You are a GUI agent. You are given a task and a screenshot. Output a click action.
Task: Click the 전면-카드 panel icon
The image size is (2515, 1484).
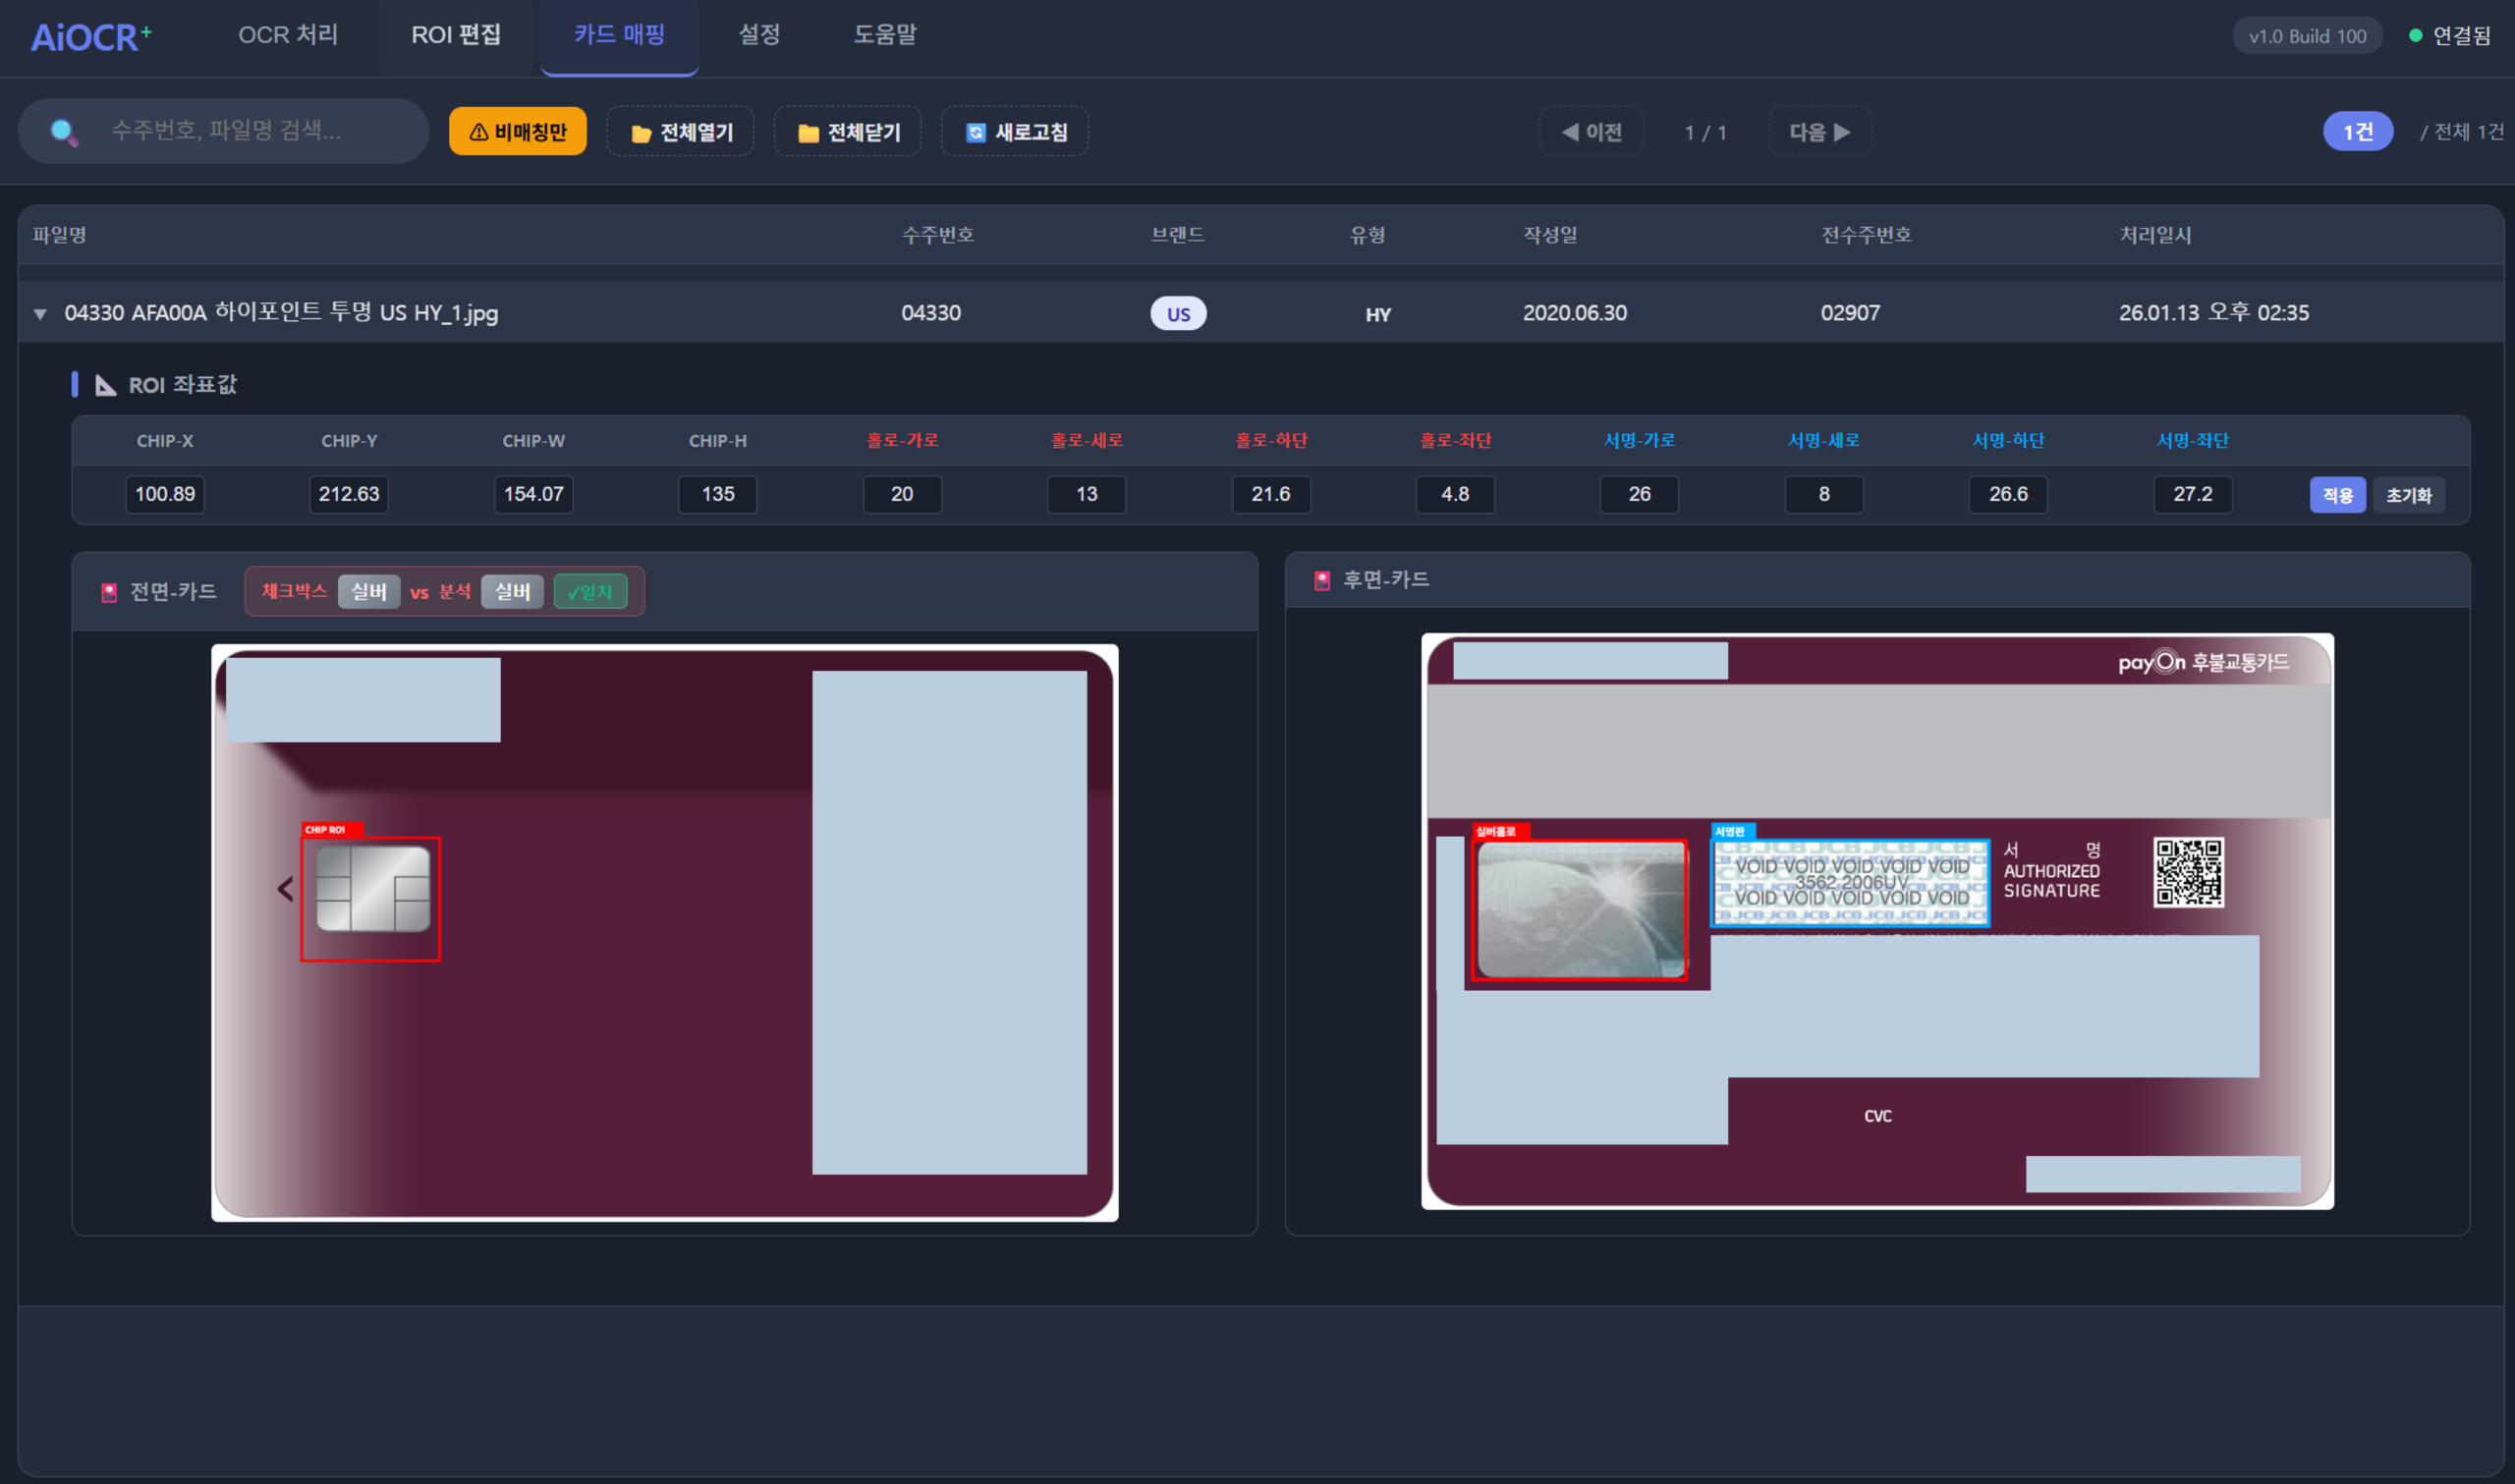pyautogui.click(x=109, y=592)
